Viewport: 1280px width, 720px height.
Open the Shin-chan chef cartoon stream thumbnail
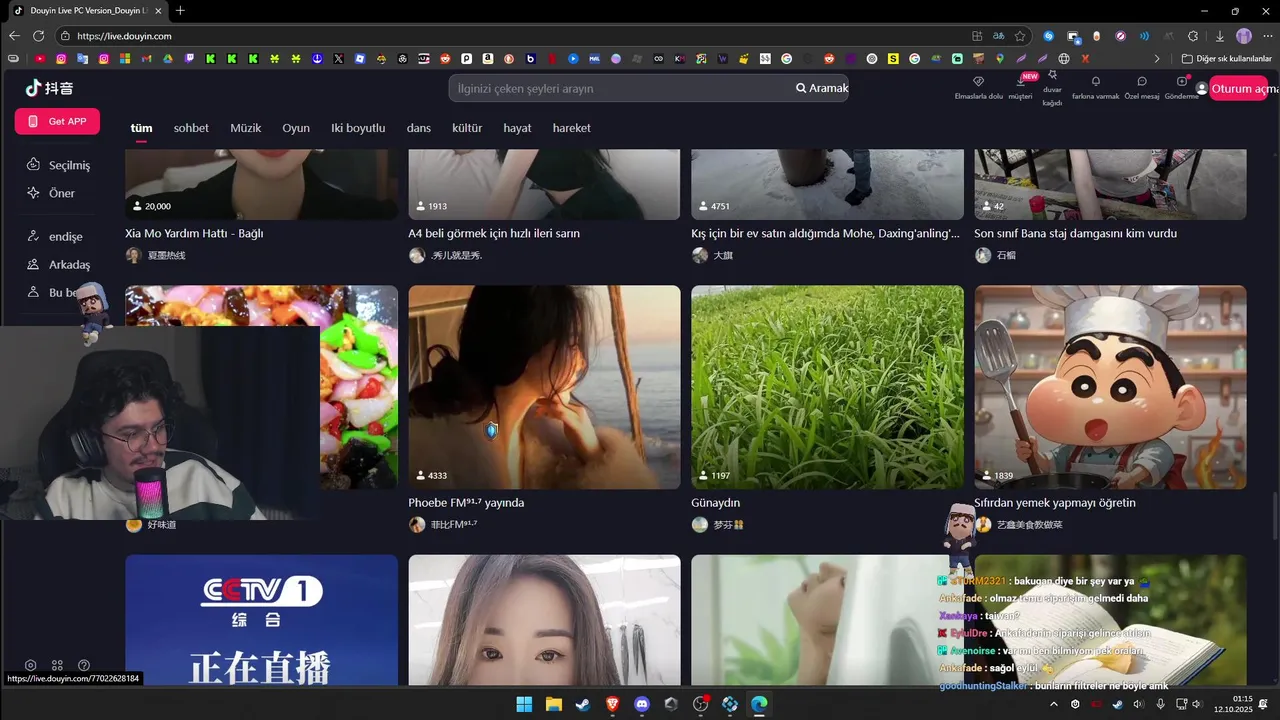pos(1110,387)
